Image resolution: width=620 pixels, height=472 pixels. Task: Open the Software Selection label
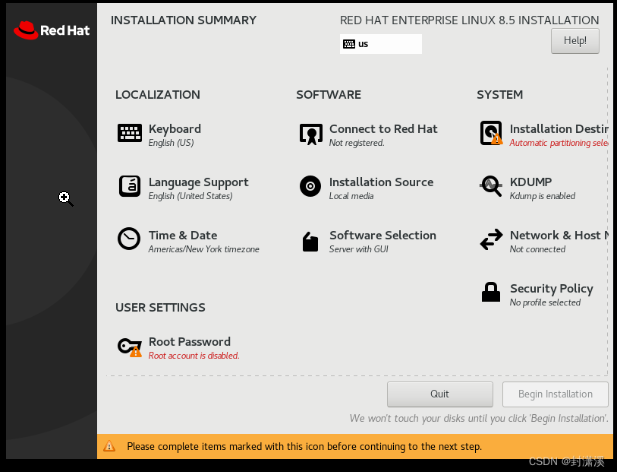coord(382,235)
